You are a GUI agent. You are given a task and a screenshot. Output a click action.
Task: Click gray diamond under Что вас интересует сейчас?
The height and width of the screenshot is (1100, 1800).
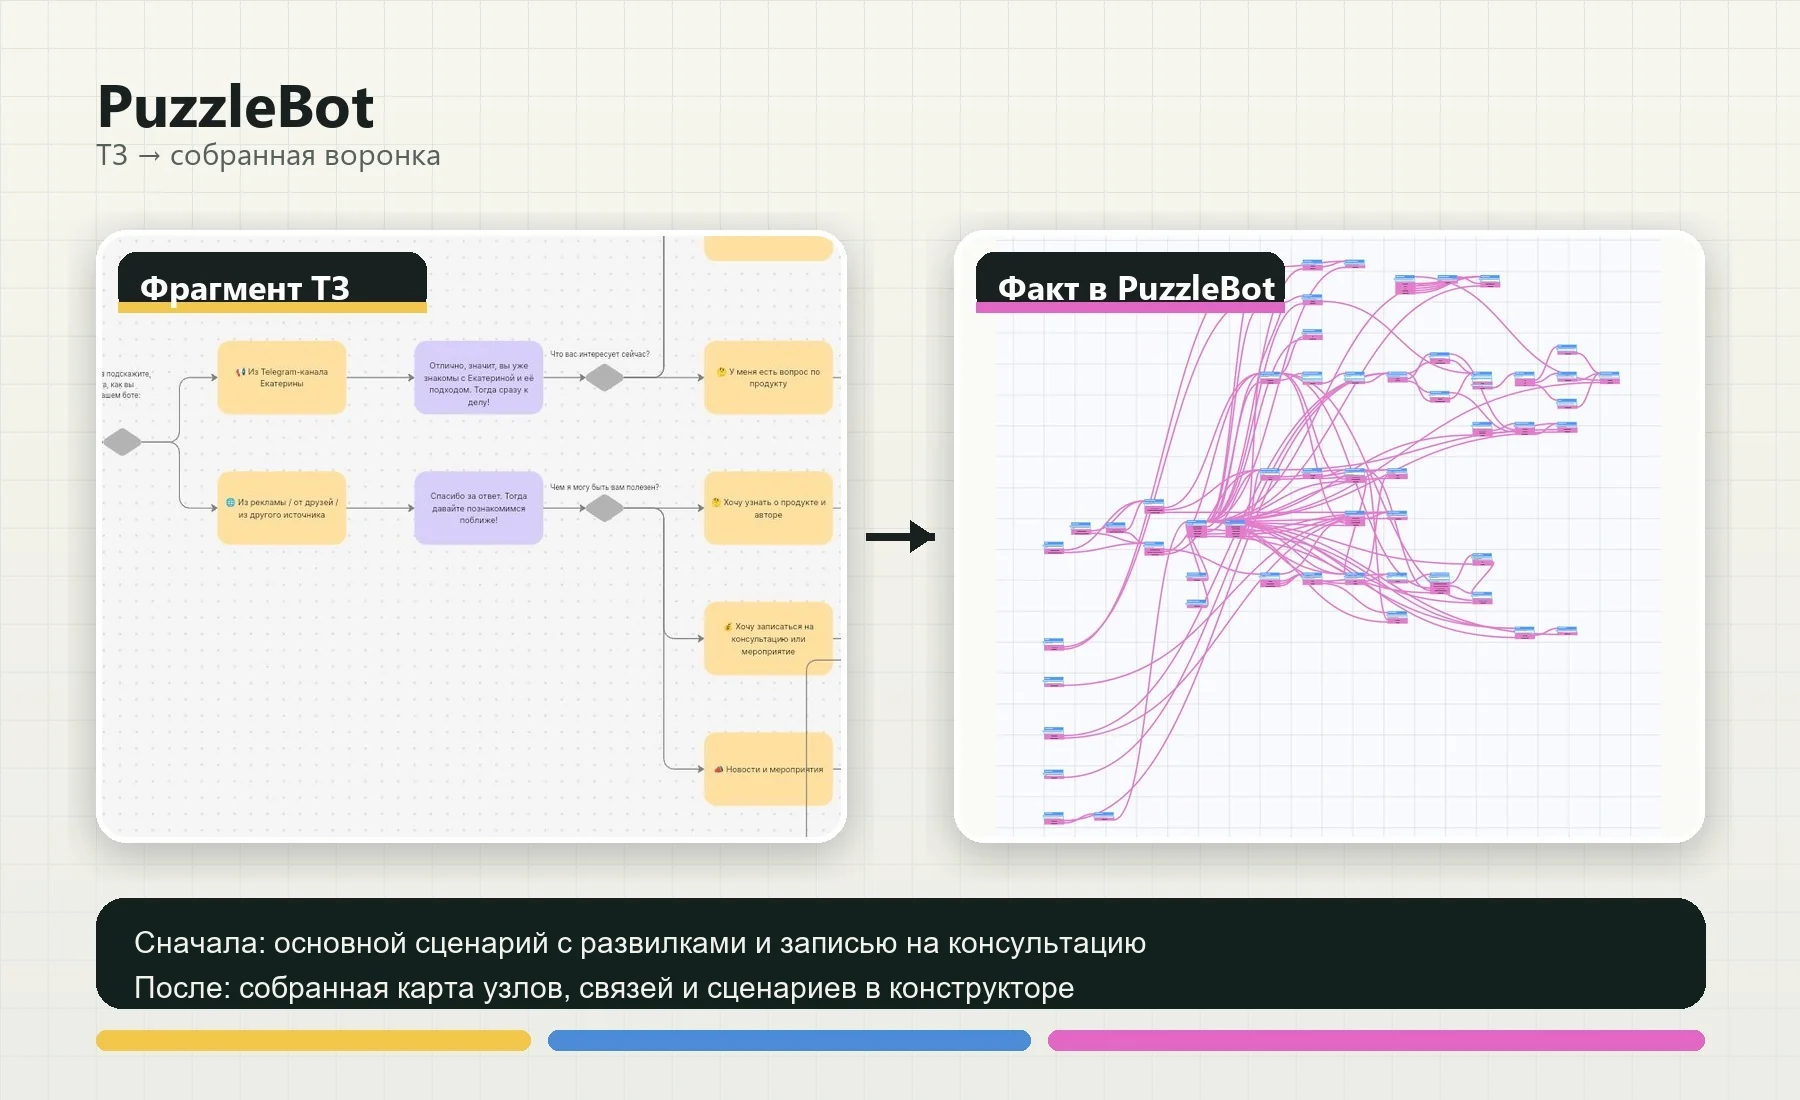point(604,378)
